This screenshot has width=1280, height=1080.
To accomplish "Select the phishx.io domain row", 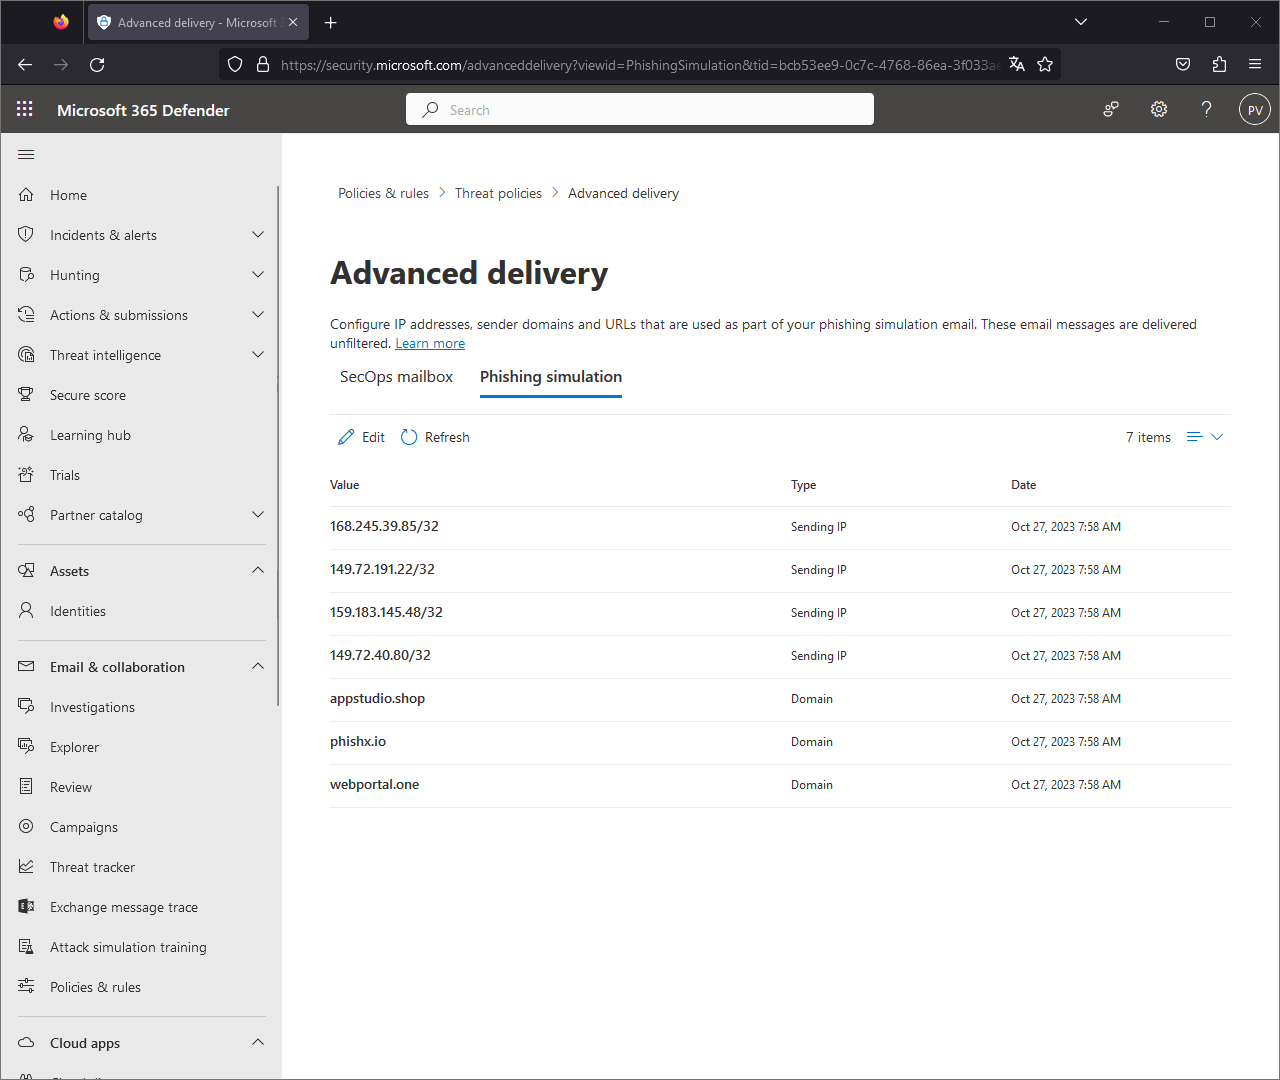I will point(780,742).
